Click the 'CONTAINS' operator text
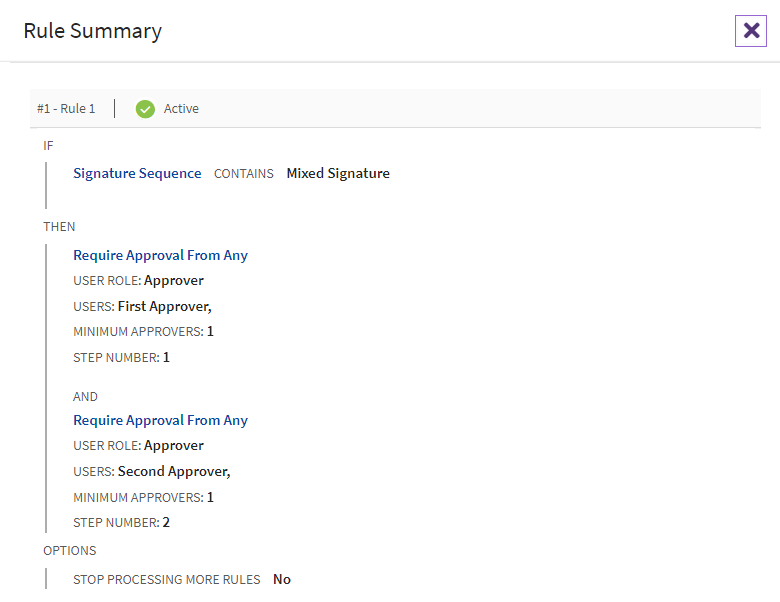Image resolution: width=780 pixels, height=602 pixels. coord(244,174)
